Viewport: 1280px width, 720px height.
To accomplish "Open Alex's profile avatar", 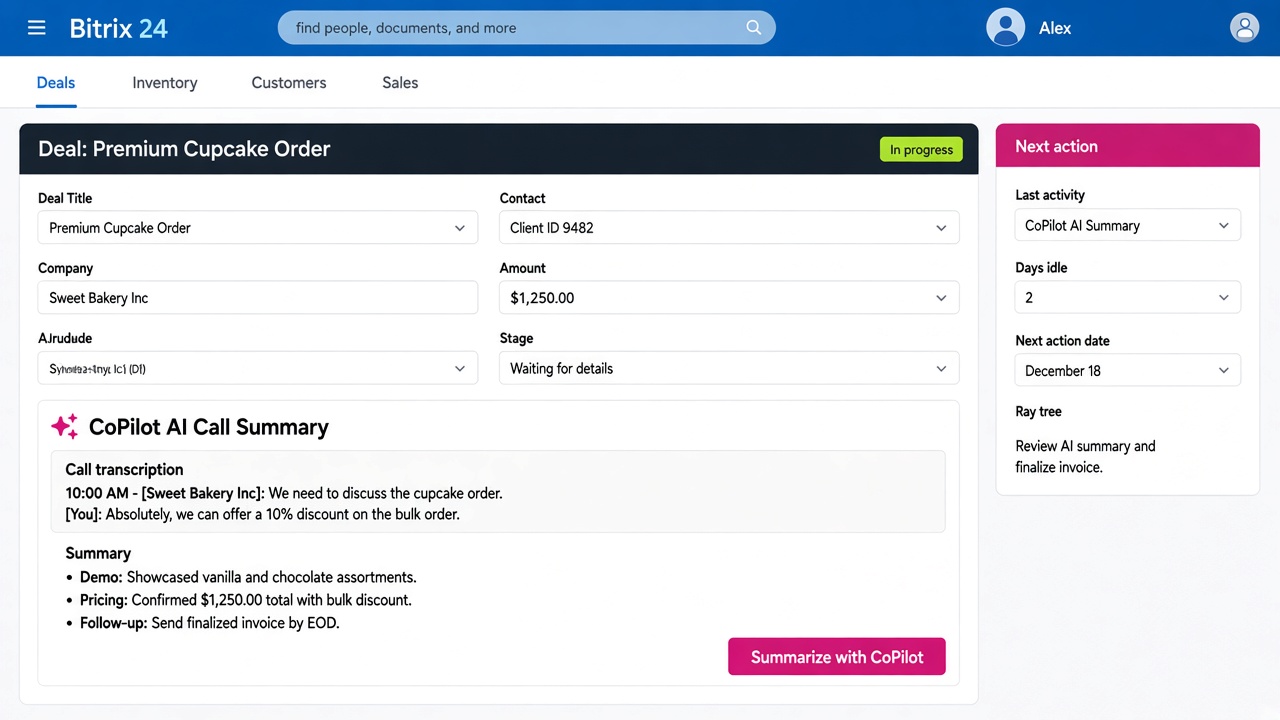I will click(x=1005, y=28).
